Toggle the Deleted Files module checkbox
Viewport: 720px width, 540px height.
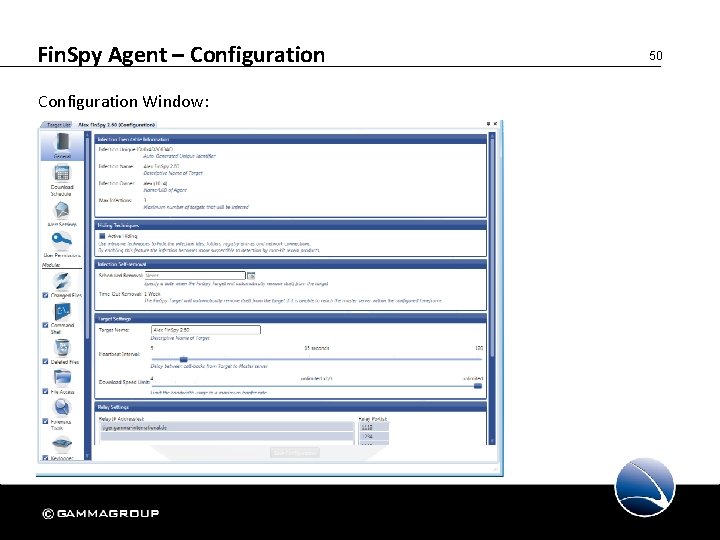click(x=45, y=362)
